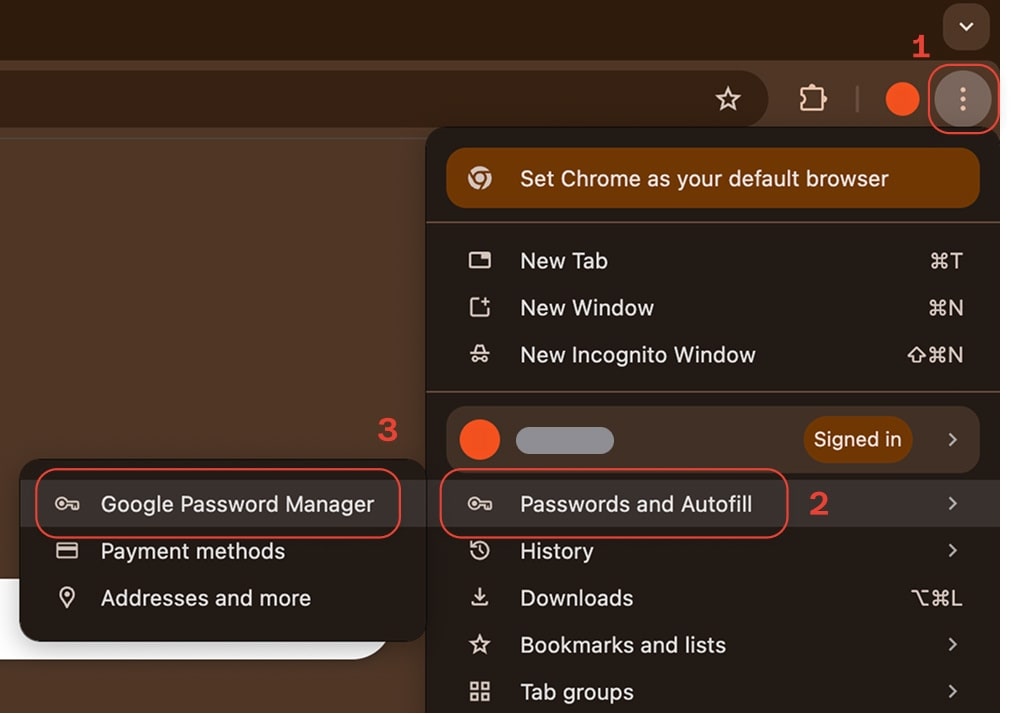Viewport: 1011px width, 714px height.
Task: Click the Downloads arrow icon
Action: pos(480,597)
